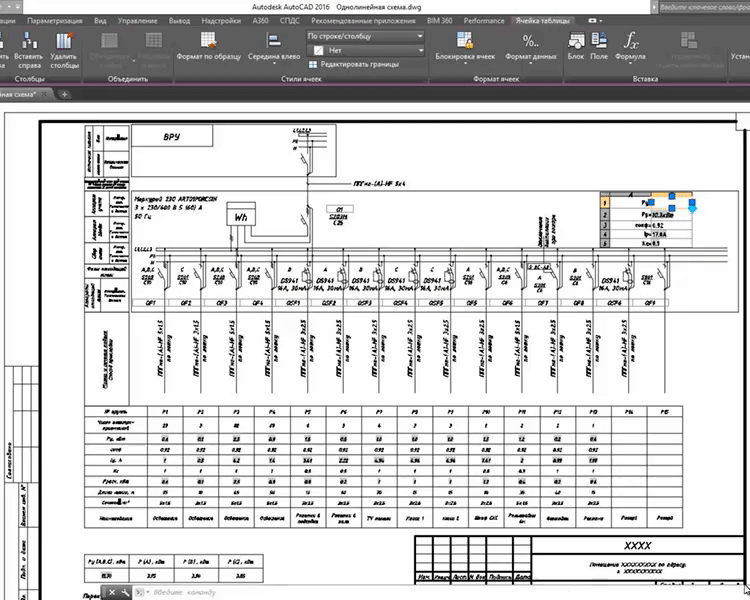The width and height of the screenshot is (750, 600).
Task: Open the Параметризация ribbon tab
Action: pos(55,21)
